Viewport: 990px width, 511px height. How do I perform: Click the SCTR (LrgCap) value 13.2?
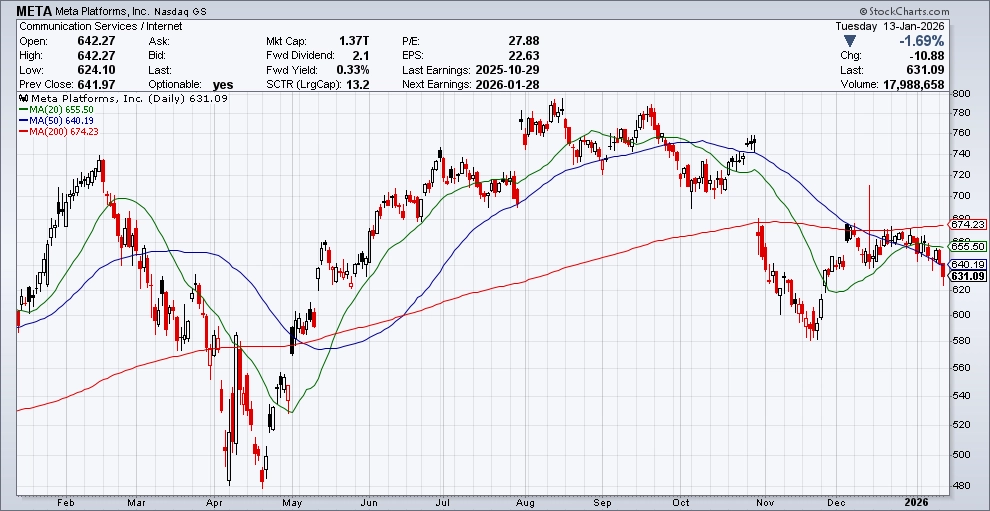pos(359,85)
